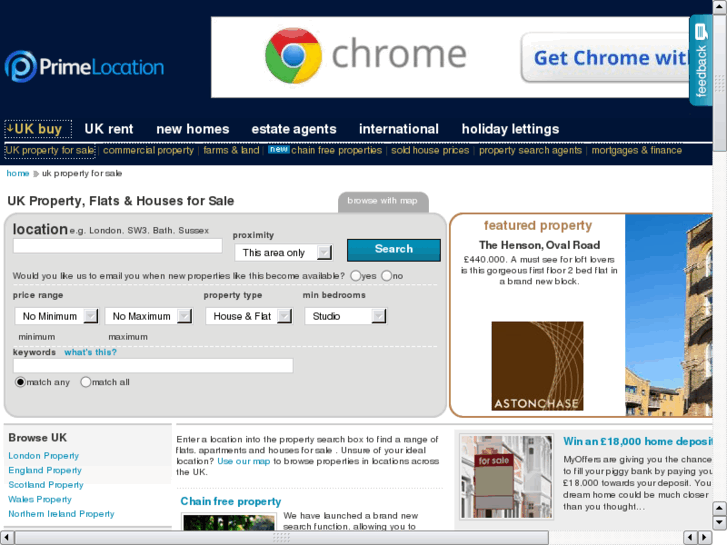Open the No Maximum price dropdown
This screenshot has height=545, width=727.
tap(149, 316)
